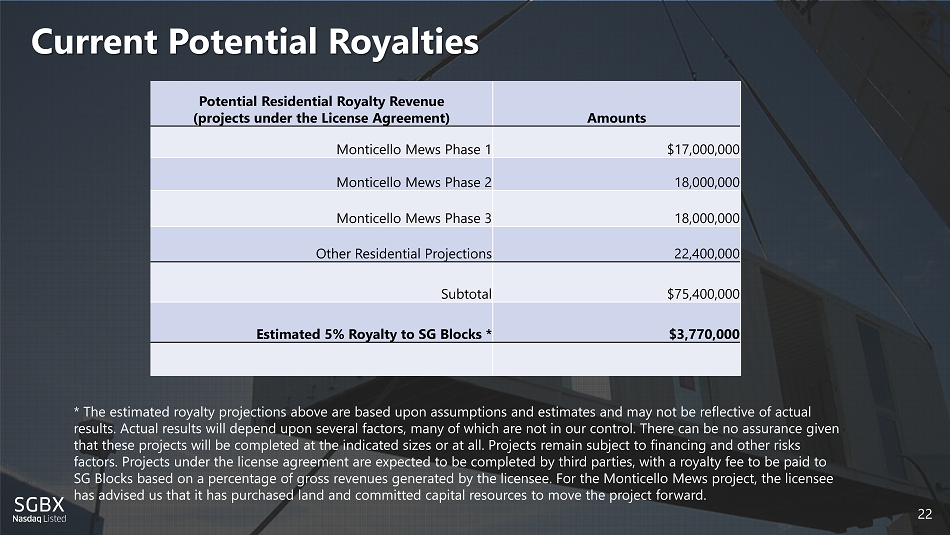This screenshot has height=535, width=950.
Task: Click the slide title Current Potential Royalties
Action: pyautogui.click(x=255, y=42)
